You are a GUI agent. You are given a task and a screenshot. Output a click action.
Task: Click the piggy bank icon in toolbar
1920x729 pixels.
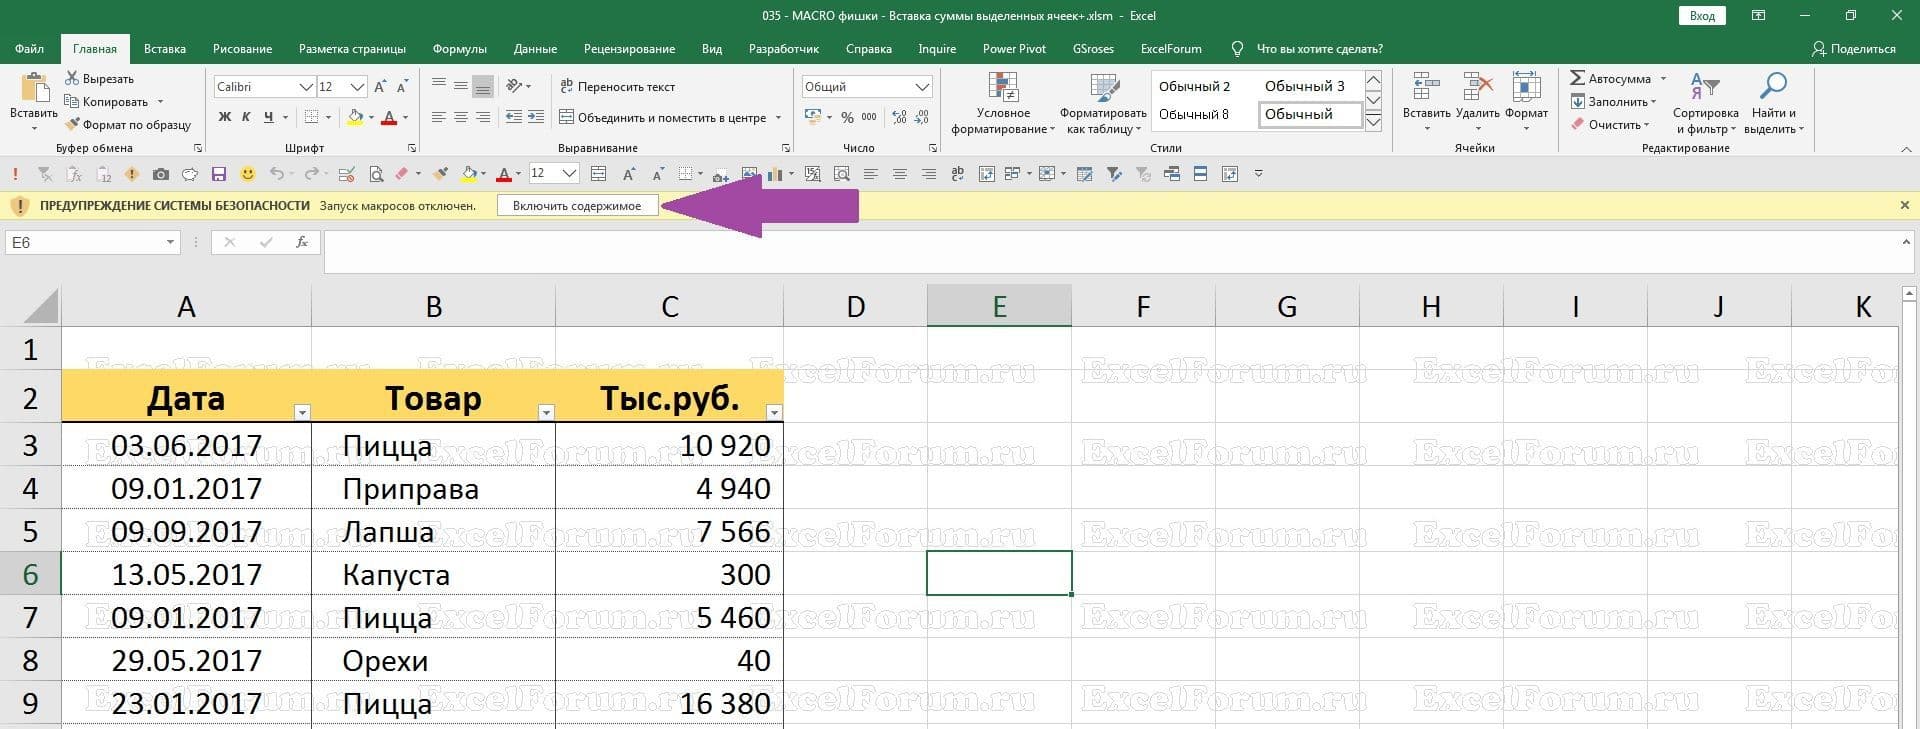(x=189, y=174)
